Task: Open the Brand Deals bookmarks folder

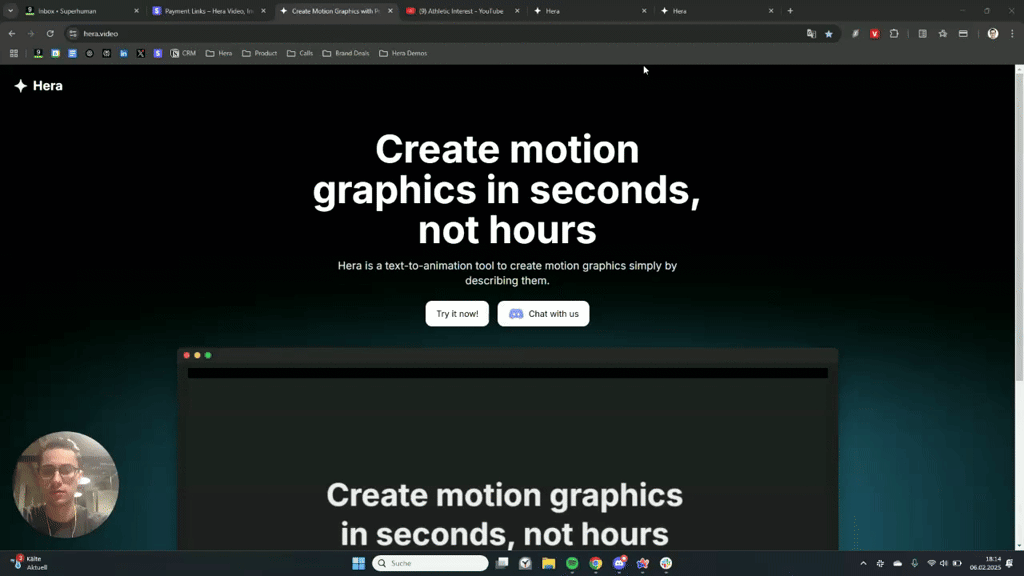Action: tap(345, 53)
